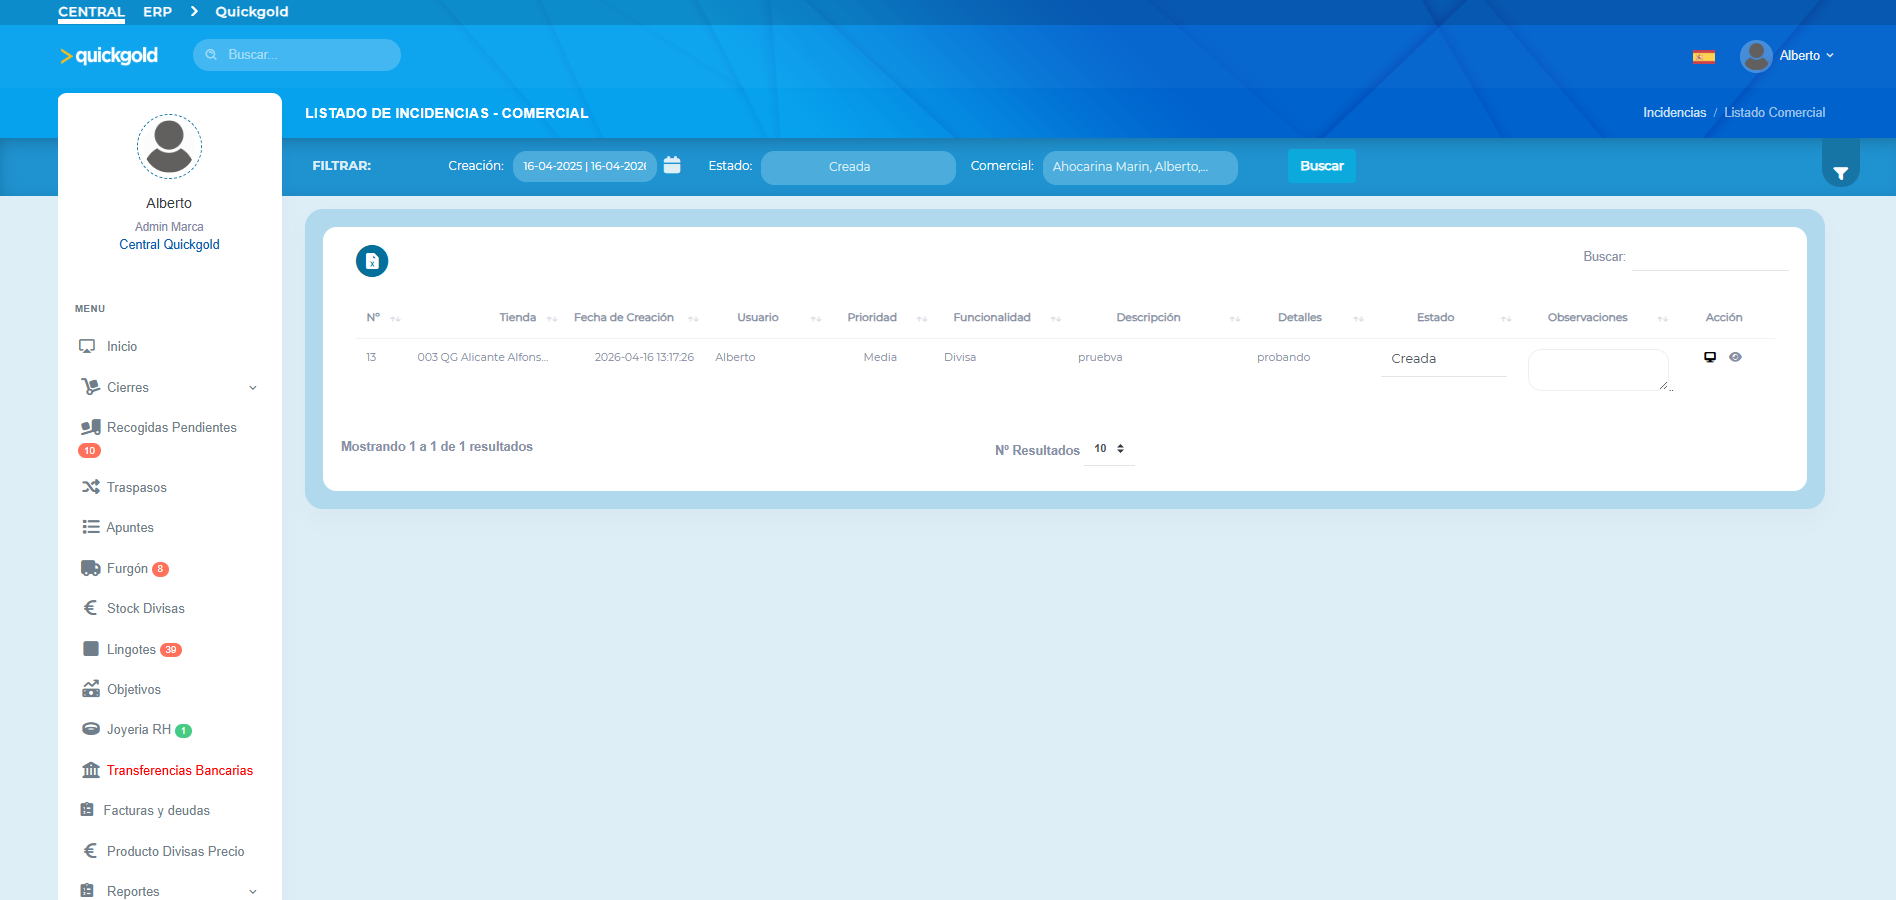Open the Estado filter dropdown showing Creada

click(x=858, y=167)
